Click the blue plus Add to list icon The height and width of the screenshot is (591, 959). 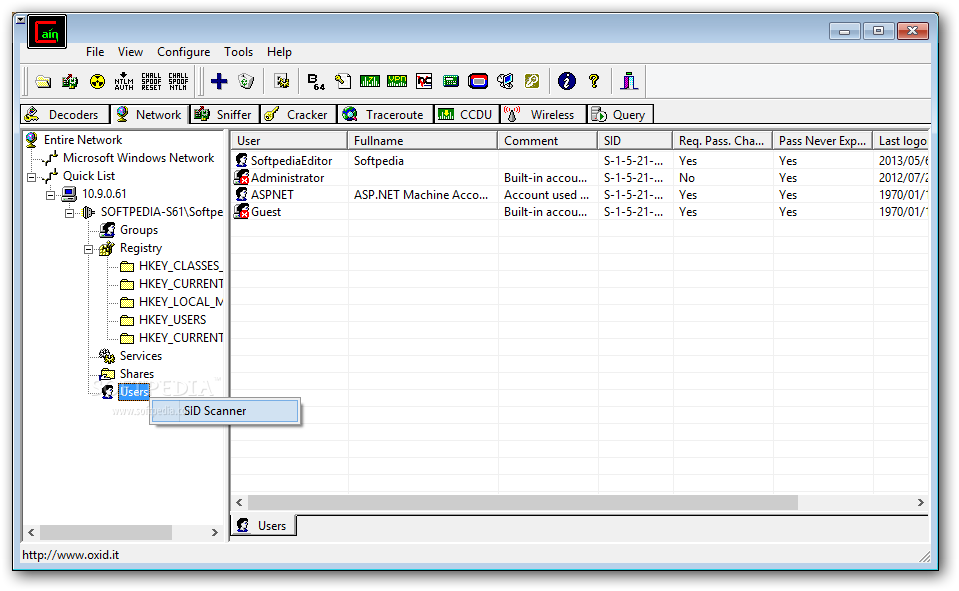pos(219,81)
